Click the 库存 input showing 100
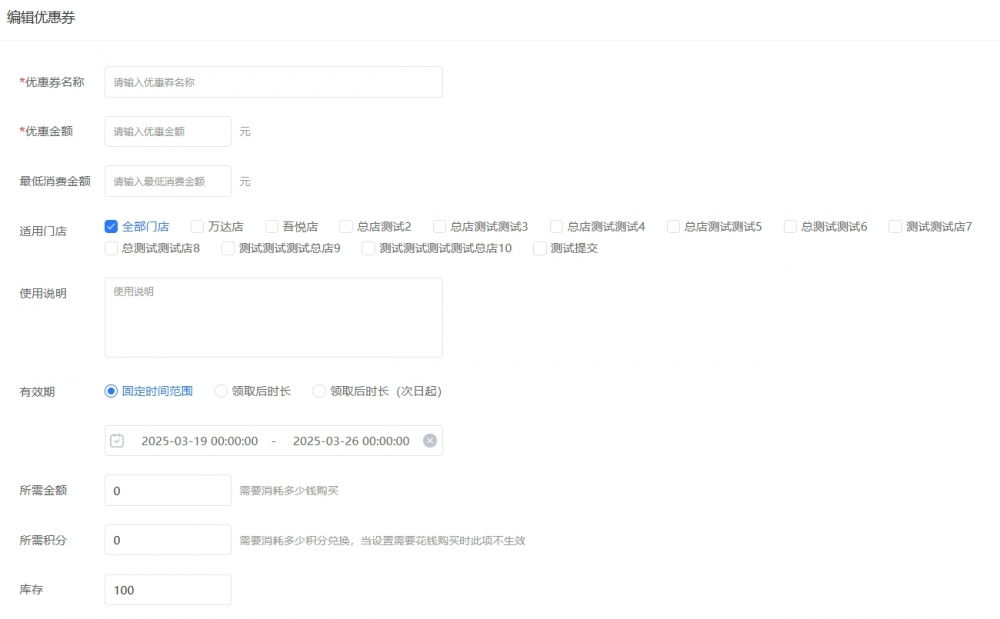Image resolution: width=1000 pixels, height=619 pixels. tap(167, 589)
